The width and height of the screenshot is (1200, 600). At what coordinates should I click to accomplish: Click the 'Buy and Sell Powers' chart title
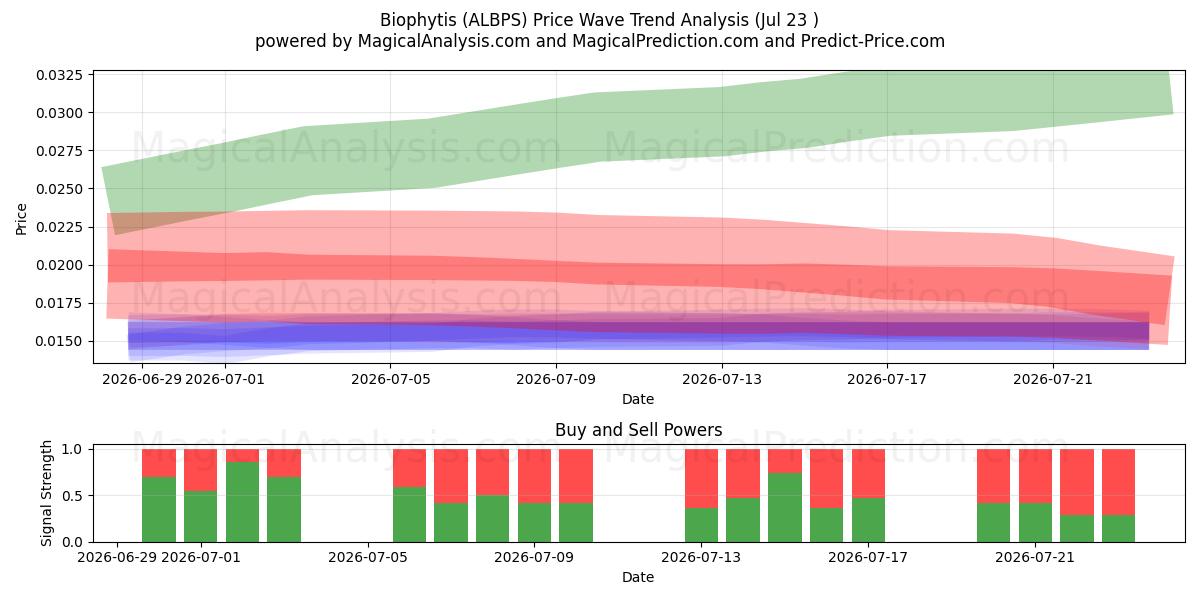click(x=638, y=431)
